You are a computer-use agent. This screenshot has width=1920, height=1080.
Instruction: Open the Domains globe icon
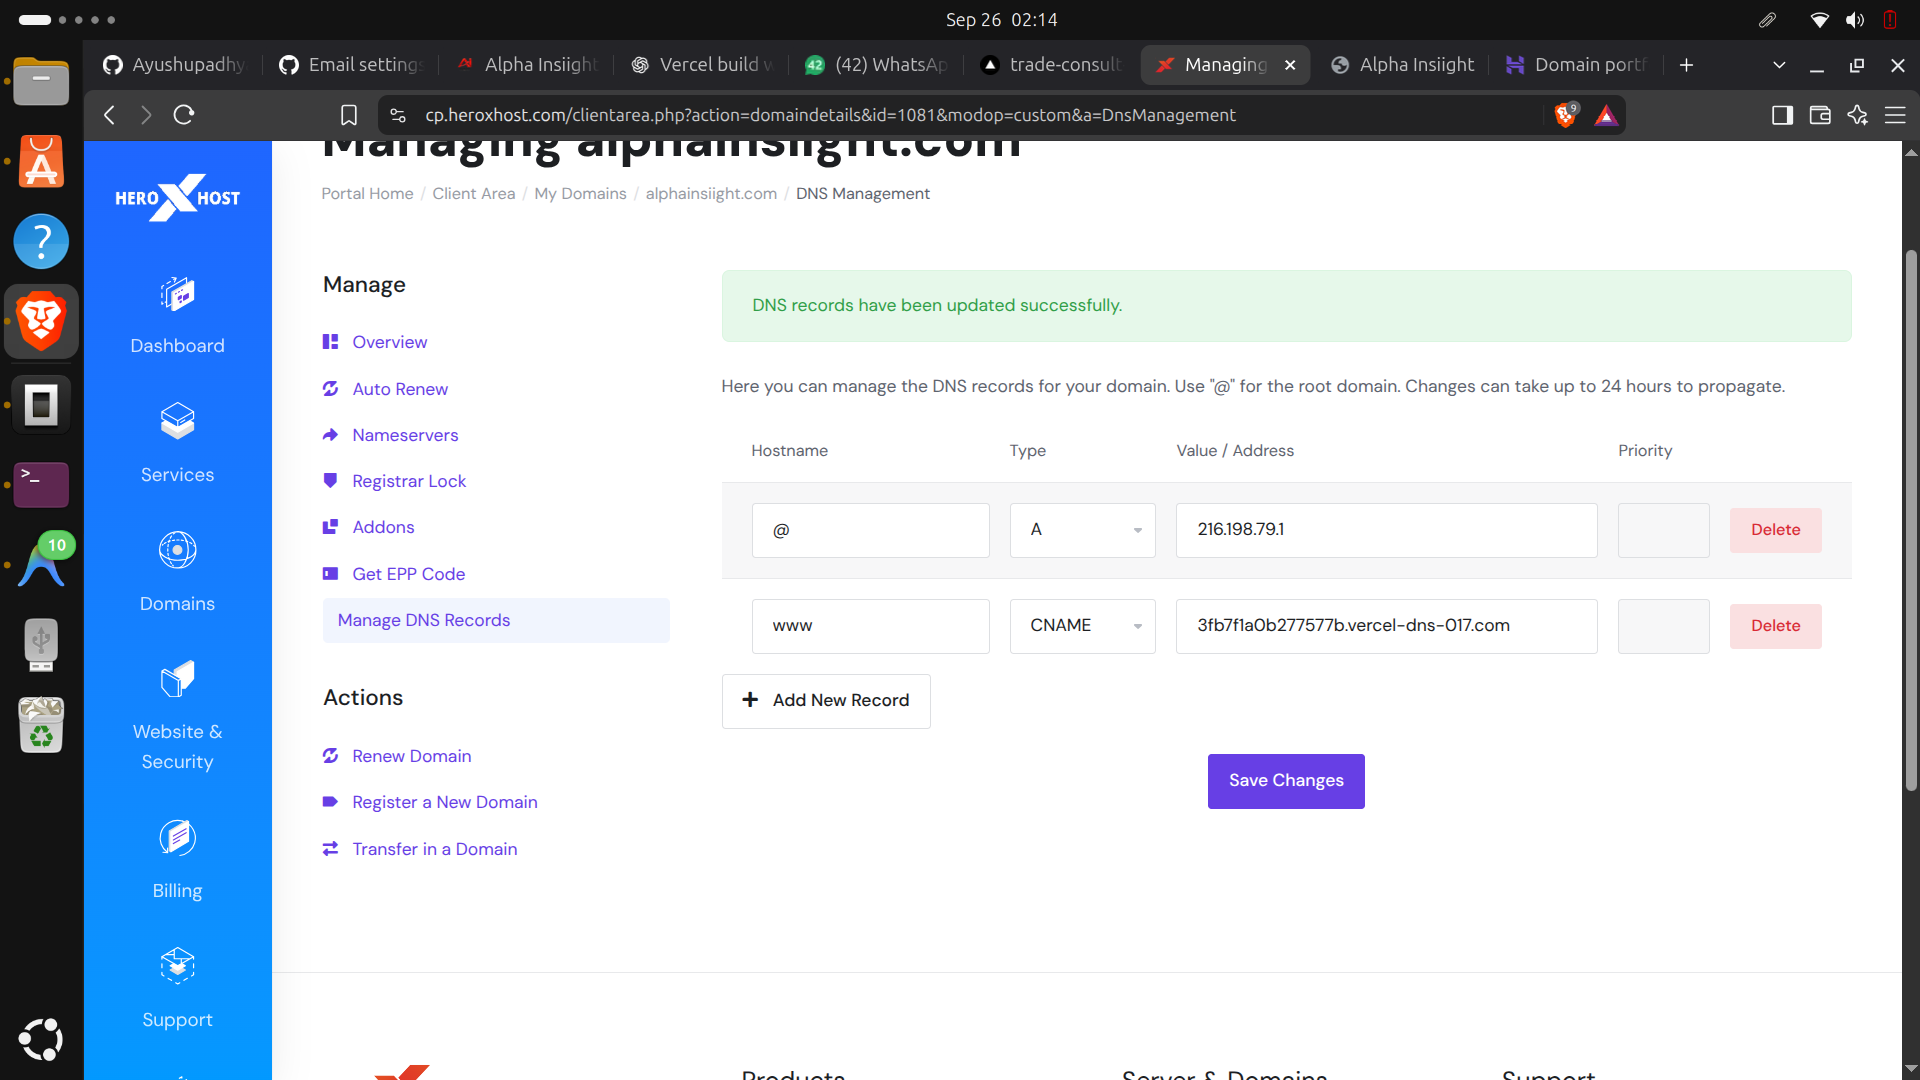click(177, 550)
